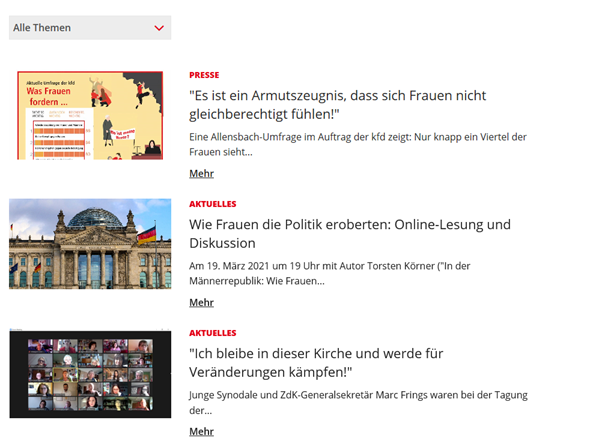
Task: Click the red chevron in topic filter
Action: (x=159, y=29)
